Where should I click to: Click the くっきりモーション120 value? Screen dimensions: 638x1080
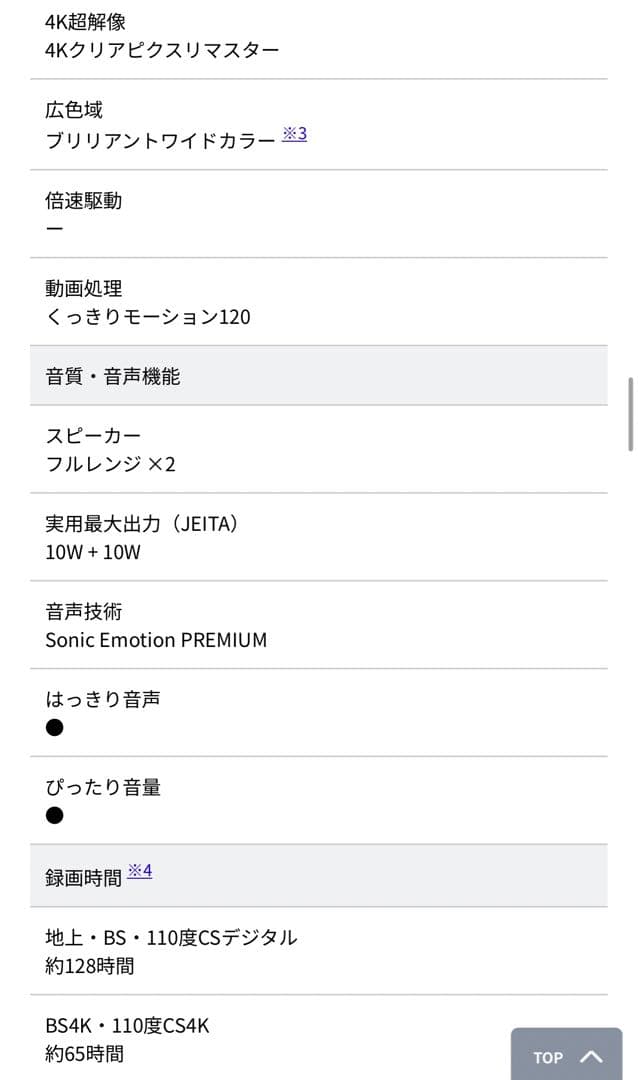click(x=148, y=317)
